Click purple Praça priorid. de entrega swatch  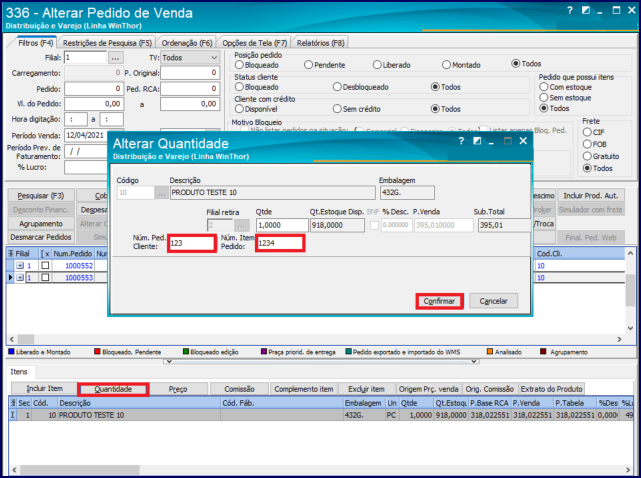coord(264,352)
